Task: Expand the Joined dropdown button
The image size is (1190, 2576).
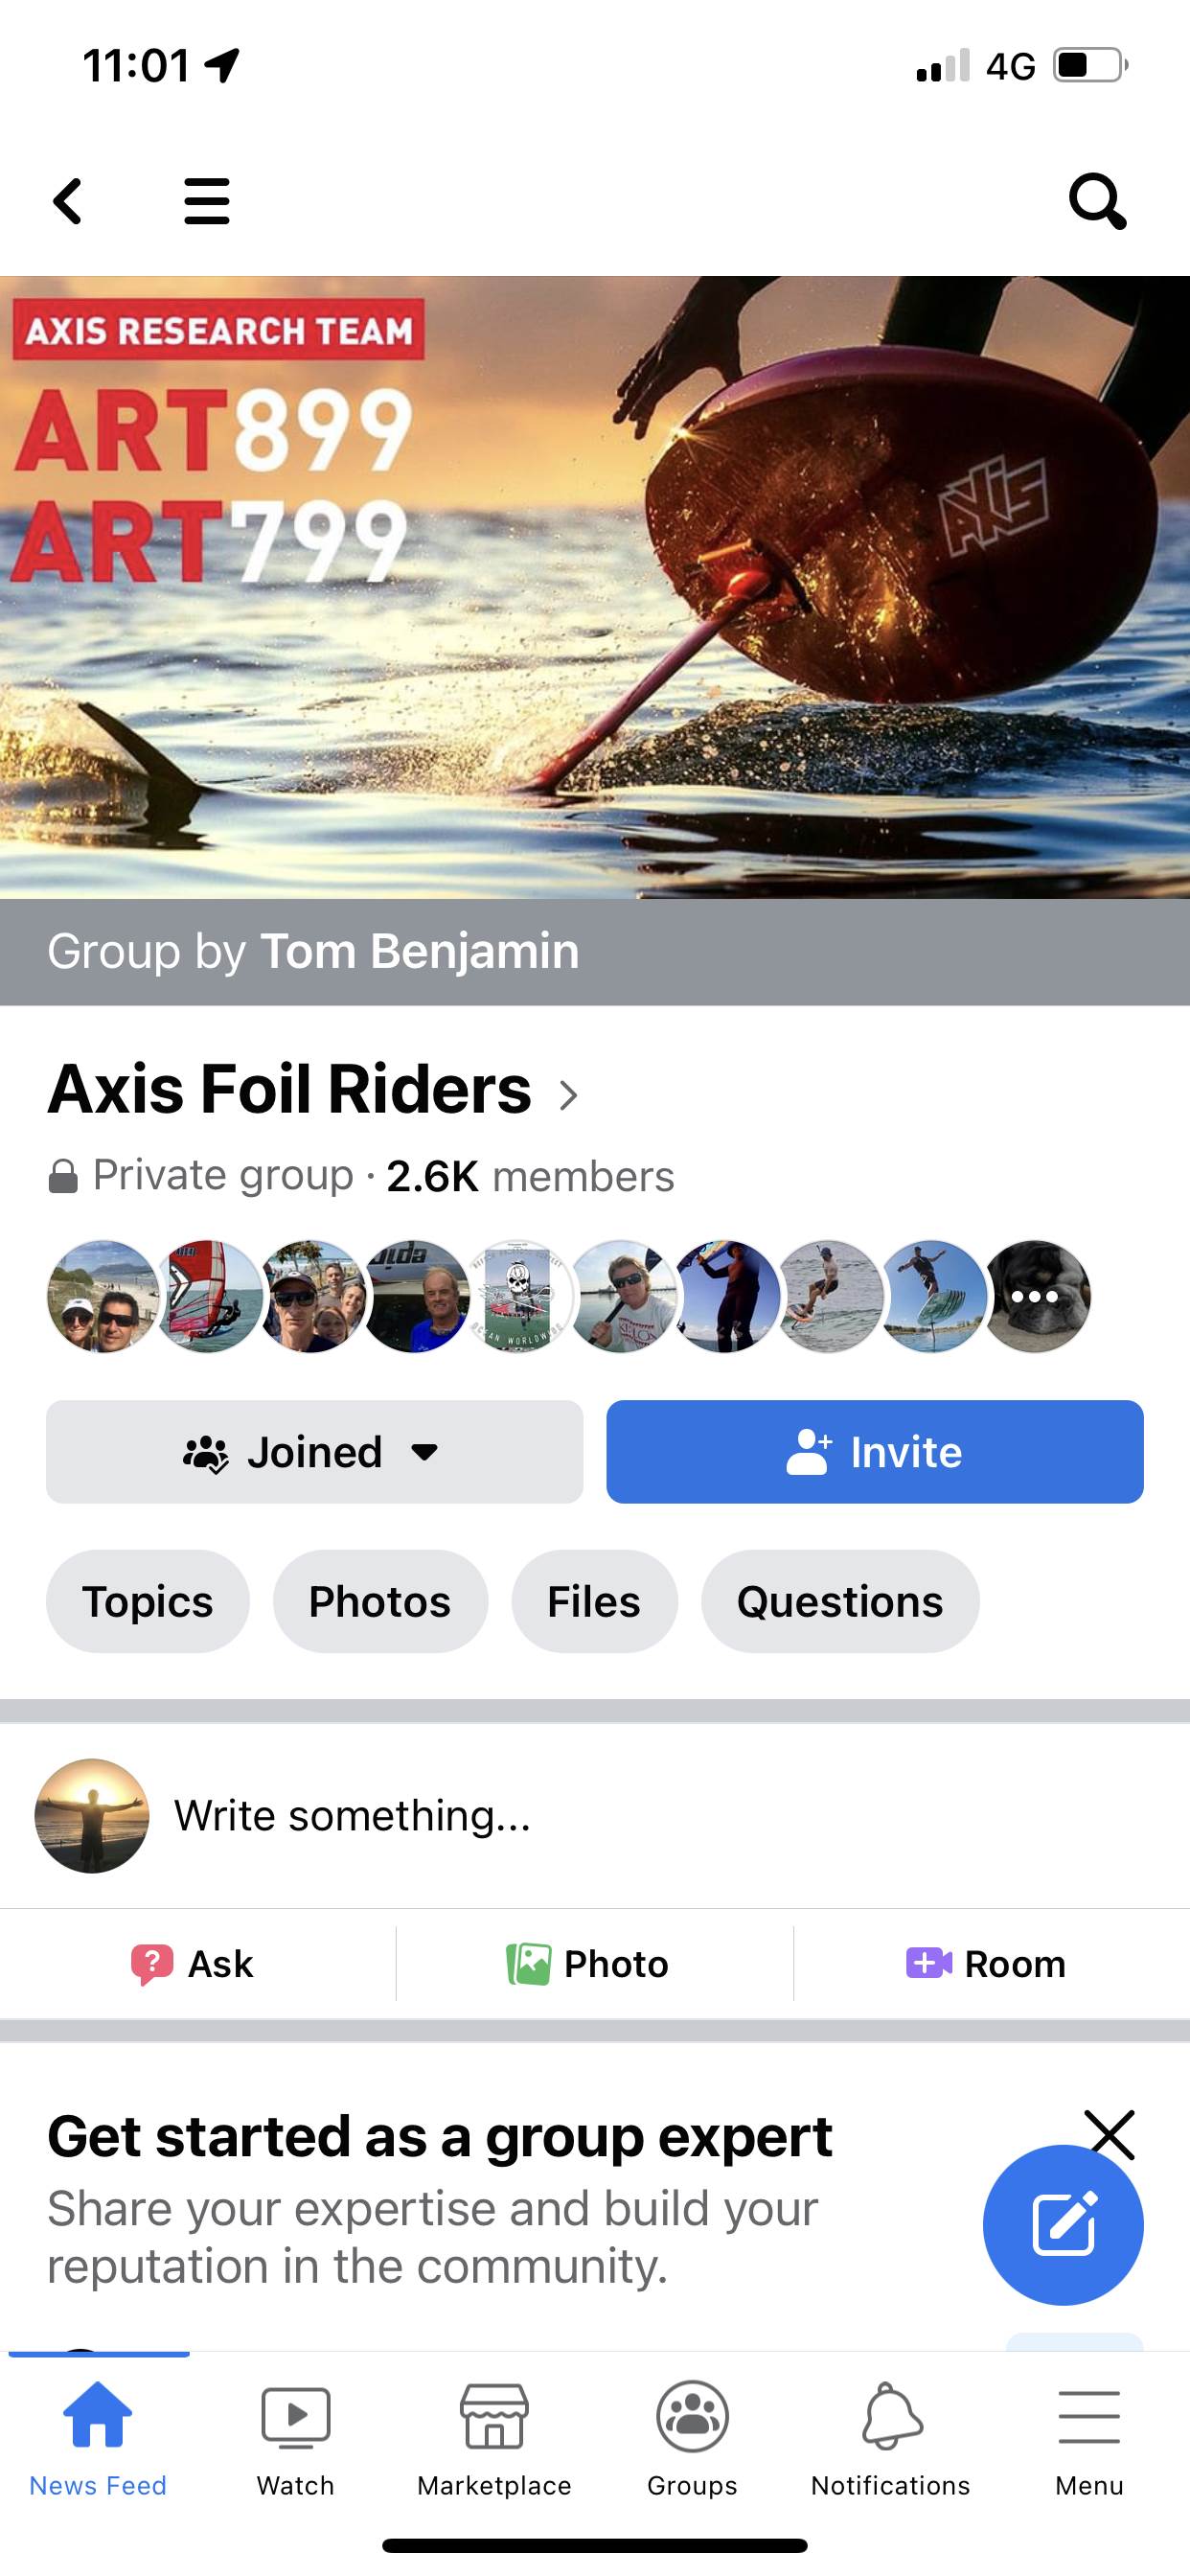Action: 314,1451
